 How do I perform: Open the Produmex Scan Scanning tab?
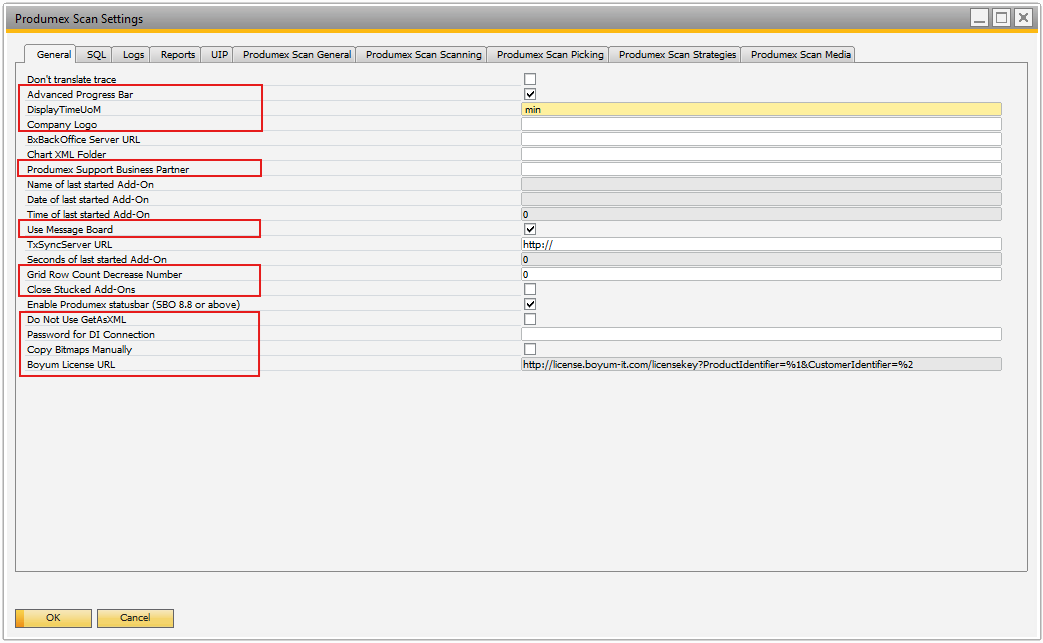tap(423, 55)
